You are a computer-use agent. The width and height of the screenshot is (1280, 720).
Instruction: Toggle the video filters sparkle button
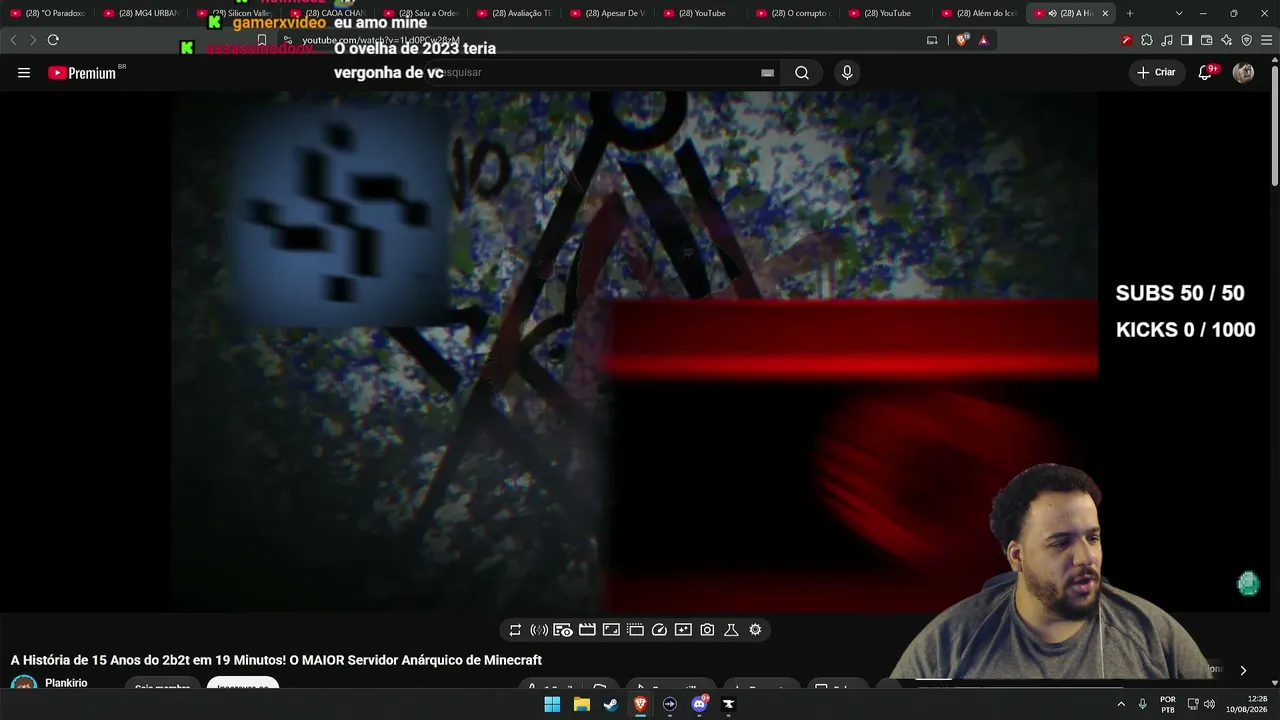point(683,630)
